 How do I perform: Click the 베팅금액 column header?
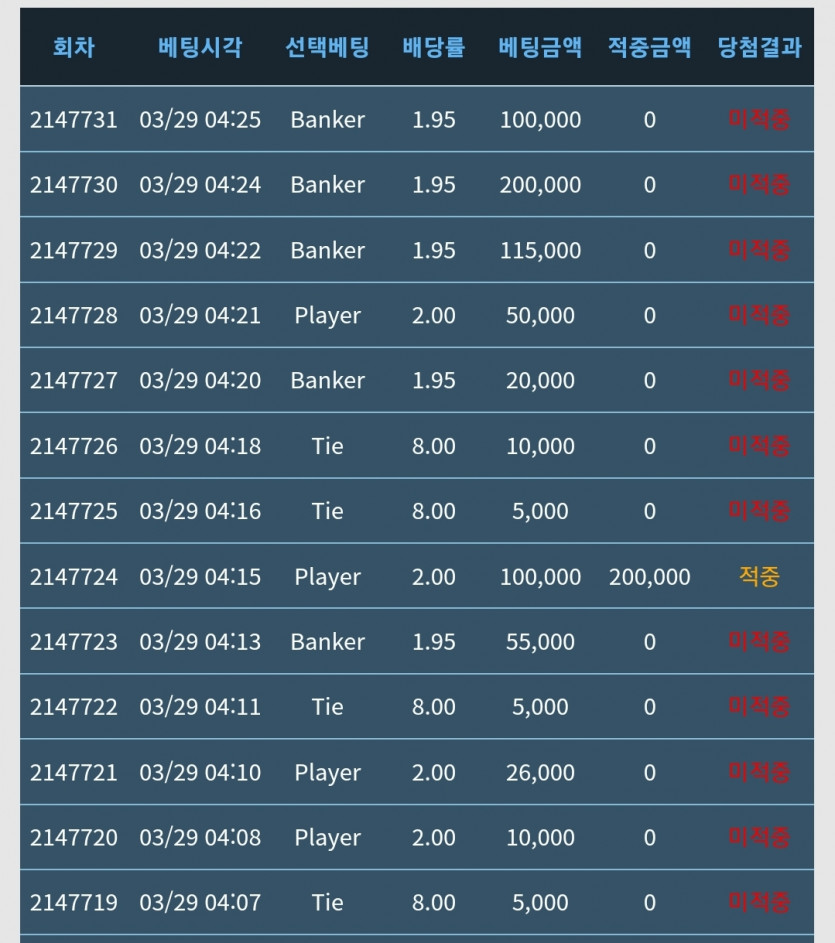540,47
